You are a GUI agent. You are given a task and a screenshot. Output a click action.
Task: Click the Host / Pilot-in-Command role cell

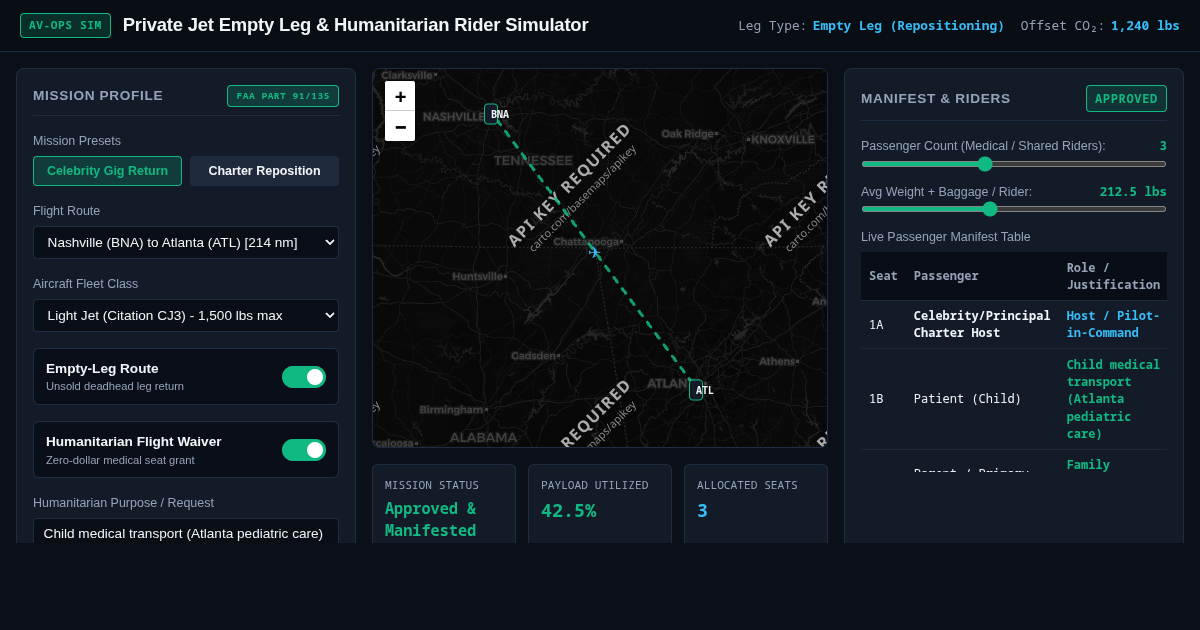point(1113,324)
